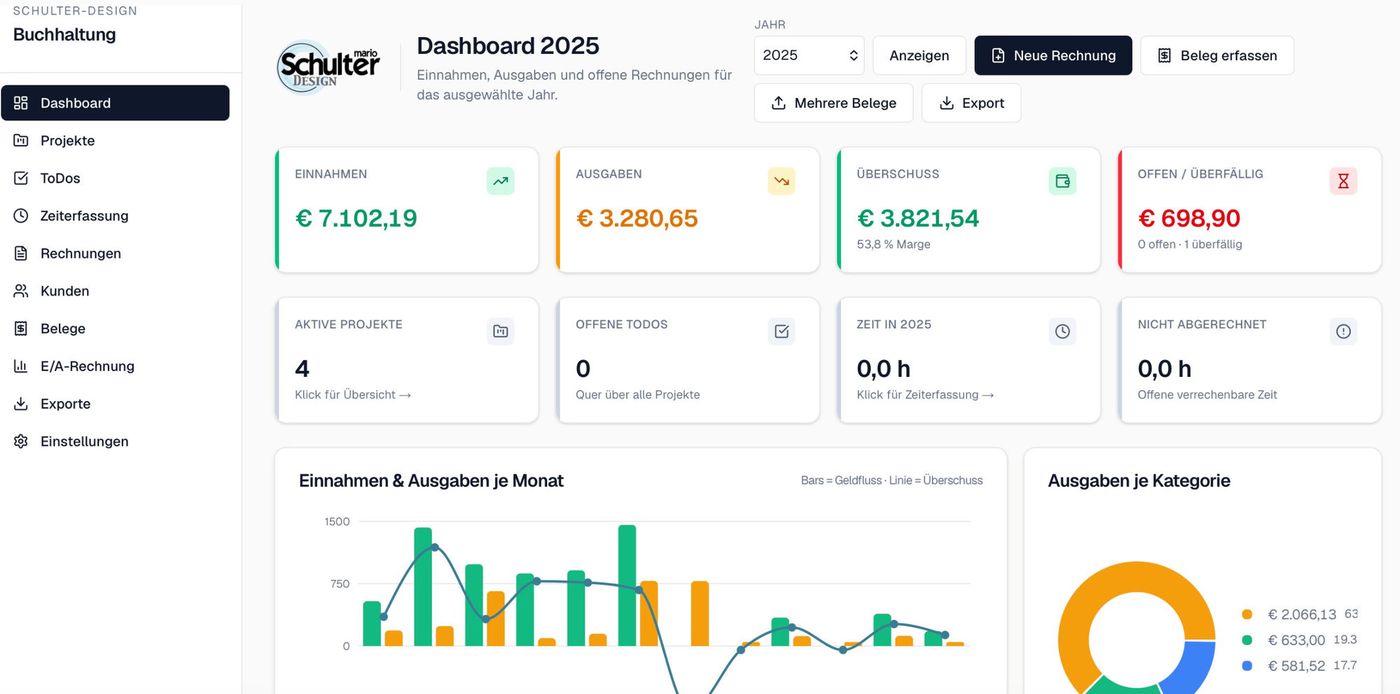
Task: Click the Nicht abgerechnet alert icon
Action: [x=1344, y=331]
